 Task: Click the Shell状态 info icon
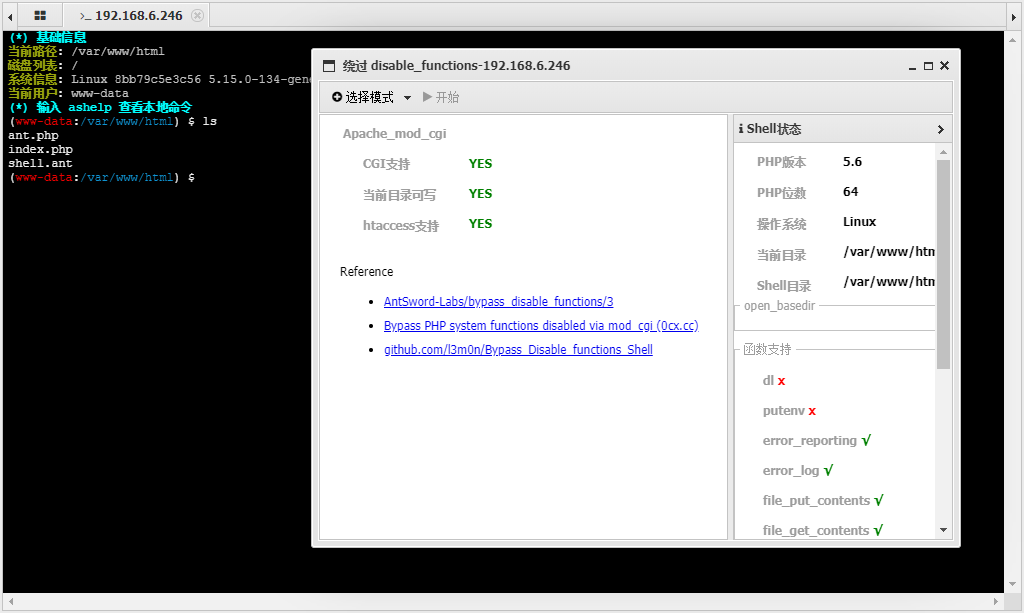(740, 129)
